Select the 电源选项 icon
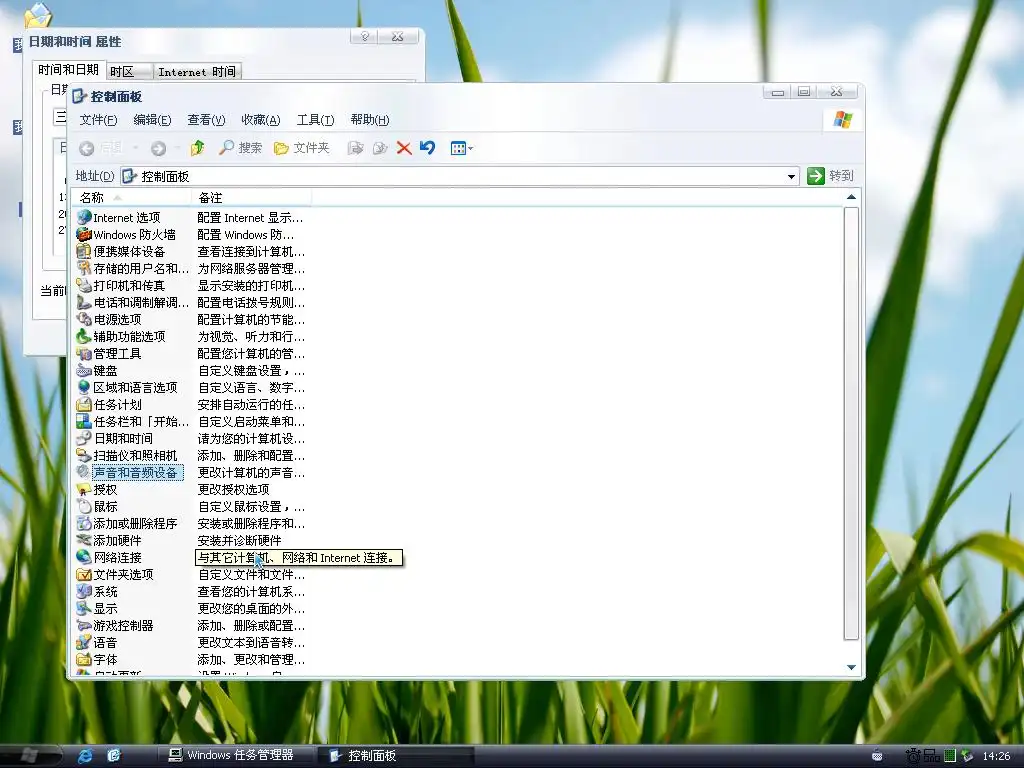 click(x=84, y=319)
